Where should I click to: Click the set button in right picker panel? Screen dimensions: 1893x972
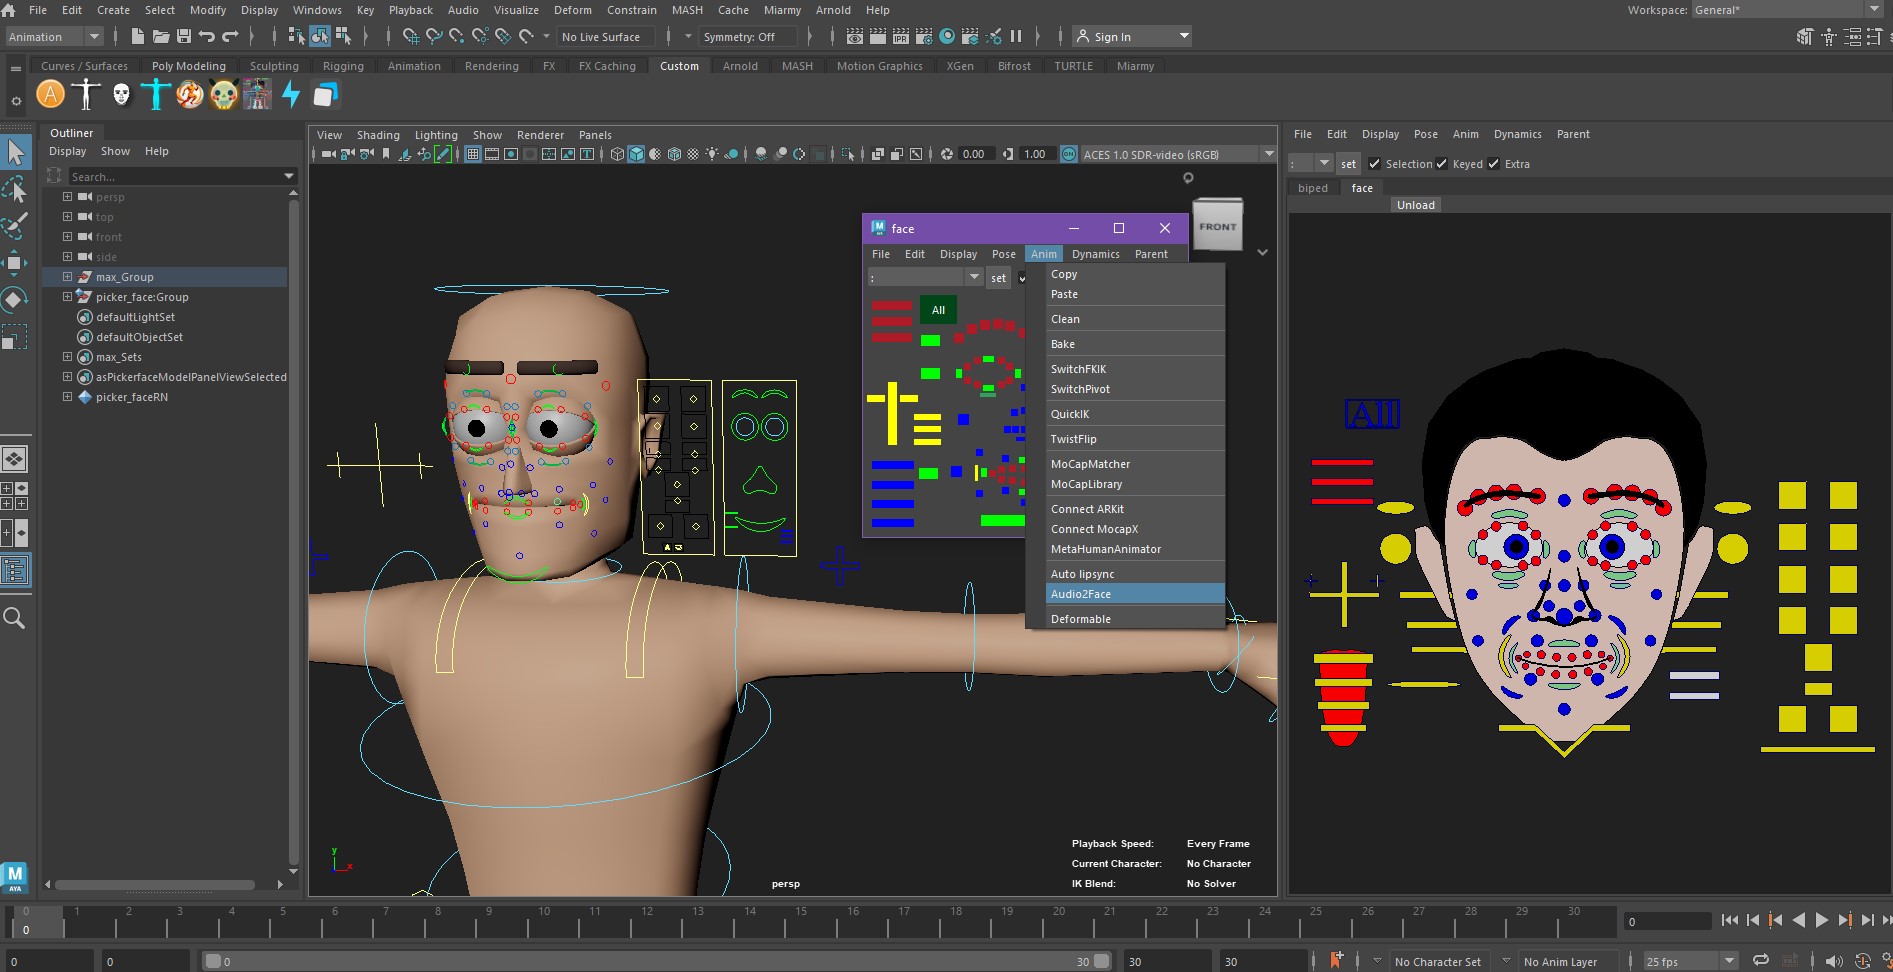point(1348,164)
